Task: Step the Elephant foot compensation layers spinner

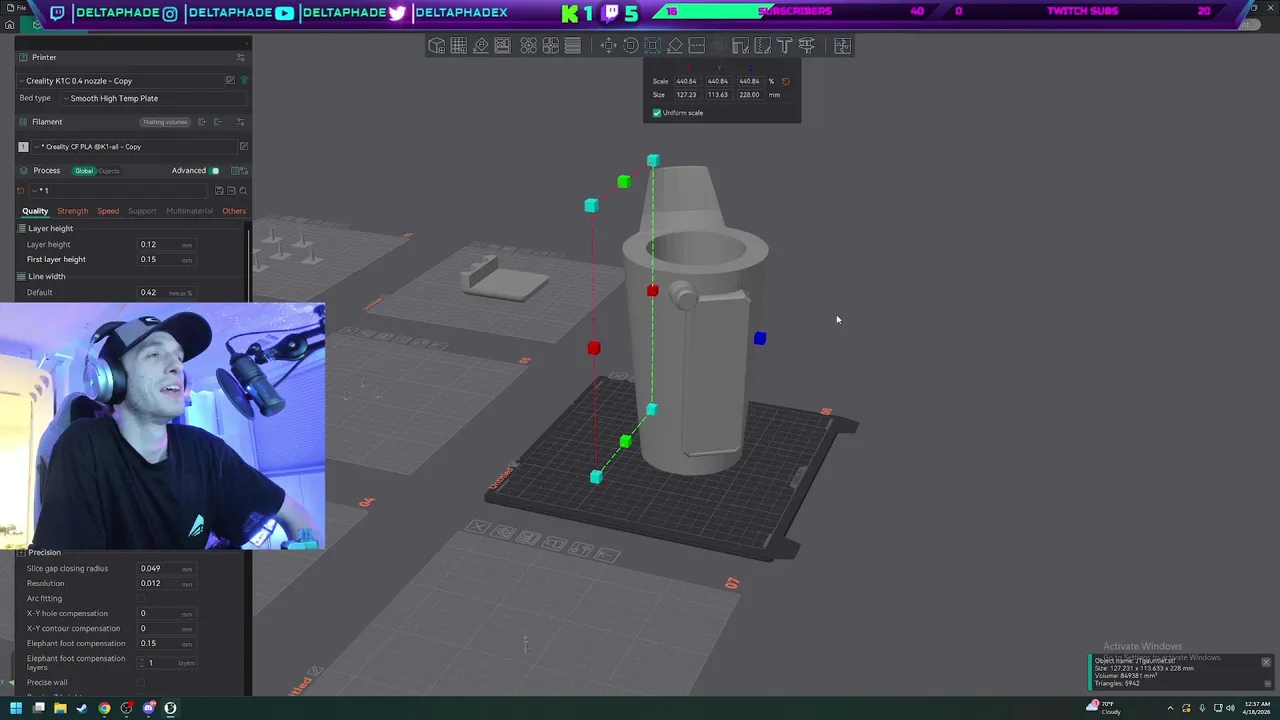Action: pos(141,663)
